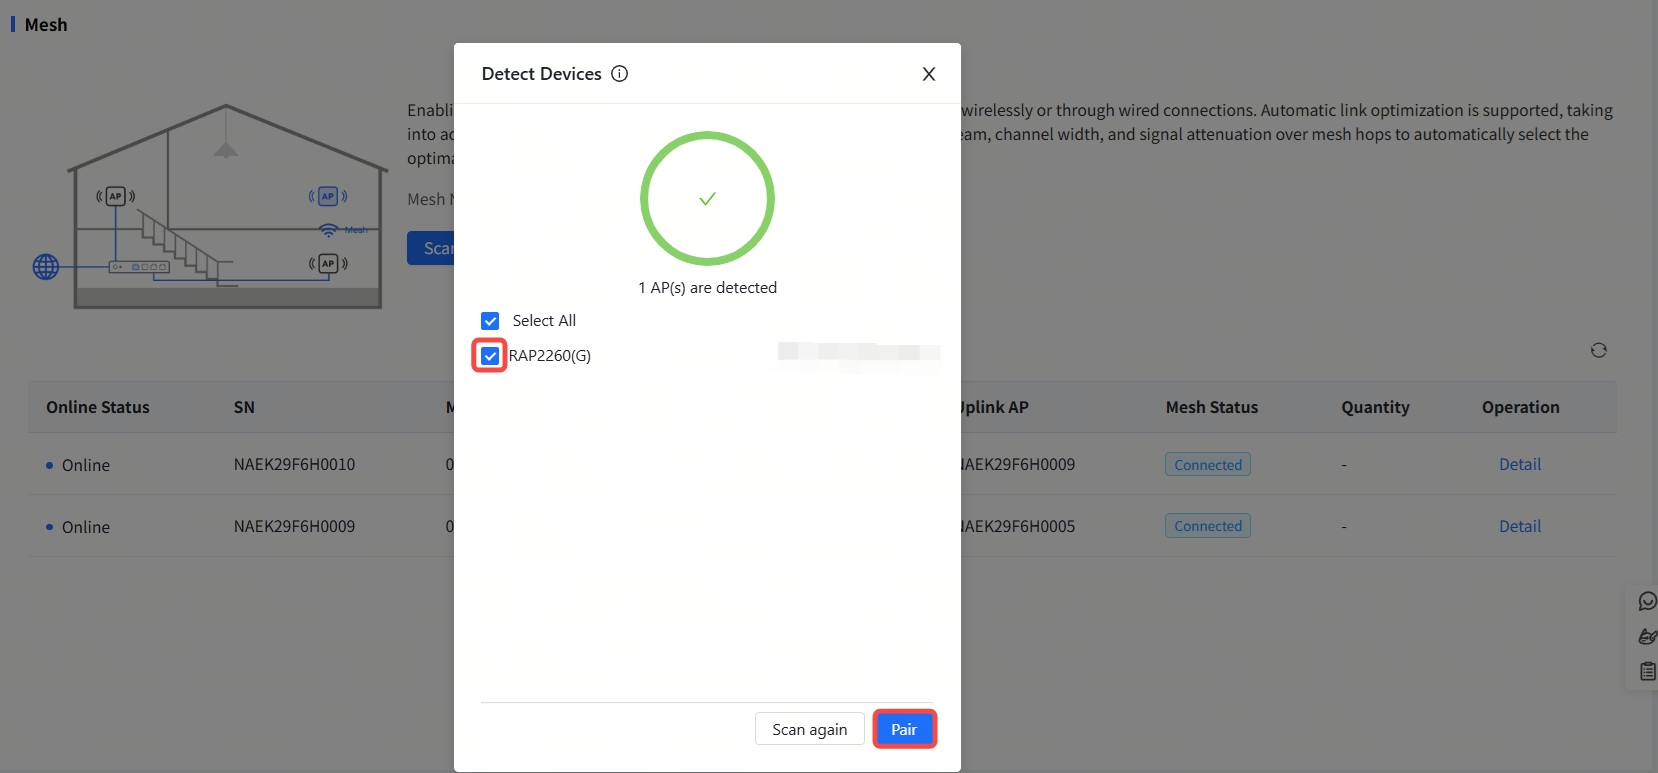
Task: Close the Detect Devices dialog
Action: click(928, 74)
